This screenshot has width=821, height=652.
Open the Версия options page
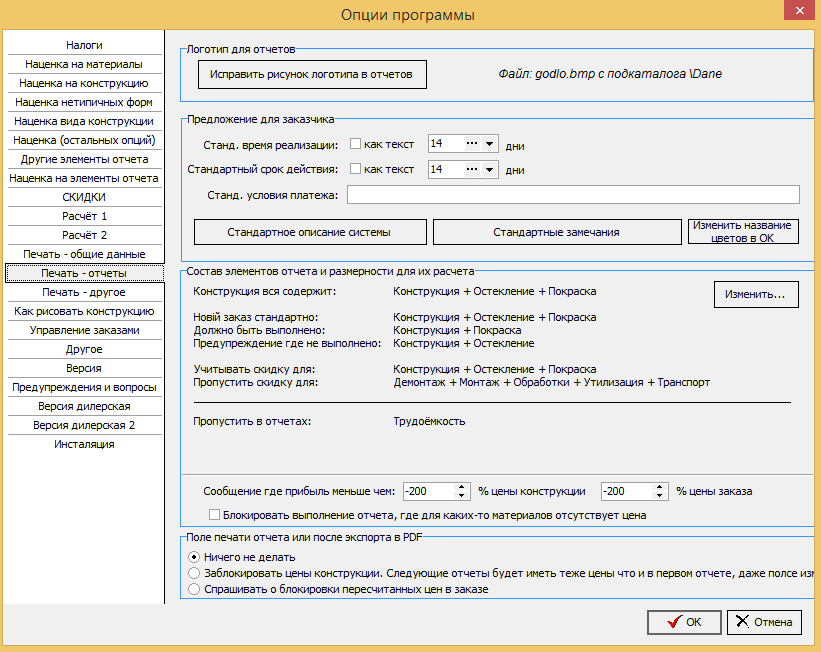click(84, 368)
